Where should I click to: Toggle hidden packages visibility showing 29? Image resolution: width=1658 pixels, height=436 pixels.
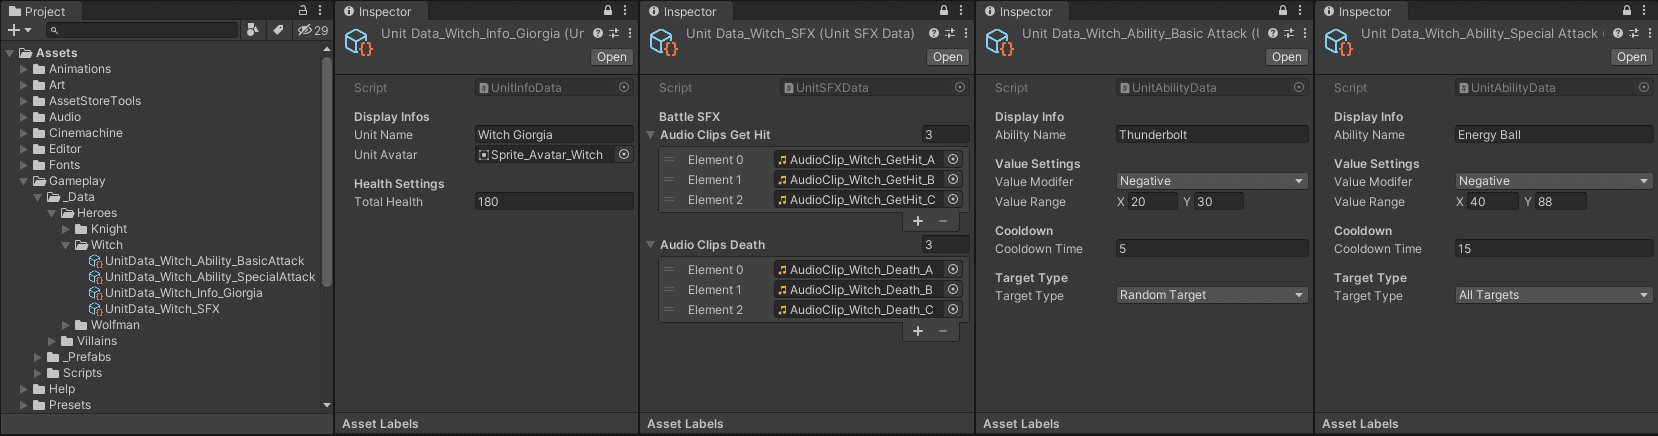pyautogui.click(x=312, y=30)
